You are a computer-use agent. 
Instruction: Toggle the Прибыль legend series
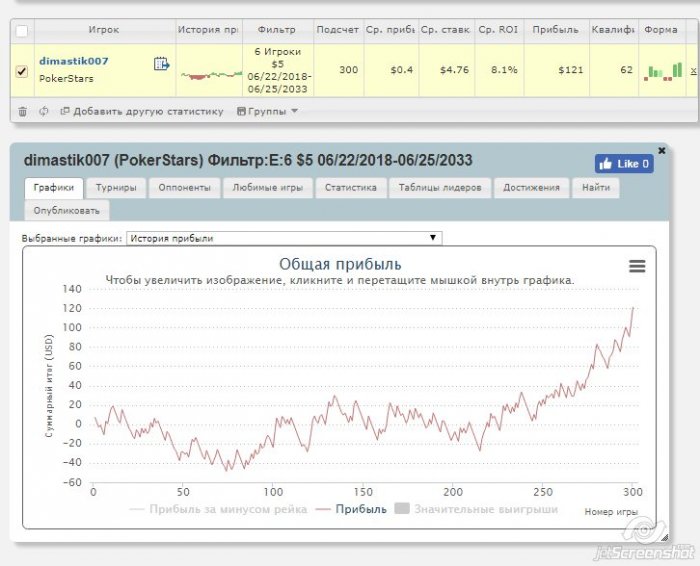[351, 509]
